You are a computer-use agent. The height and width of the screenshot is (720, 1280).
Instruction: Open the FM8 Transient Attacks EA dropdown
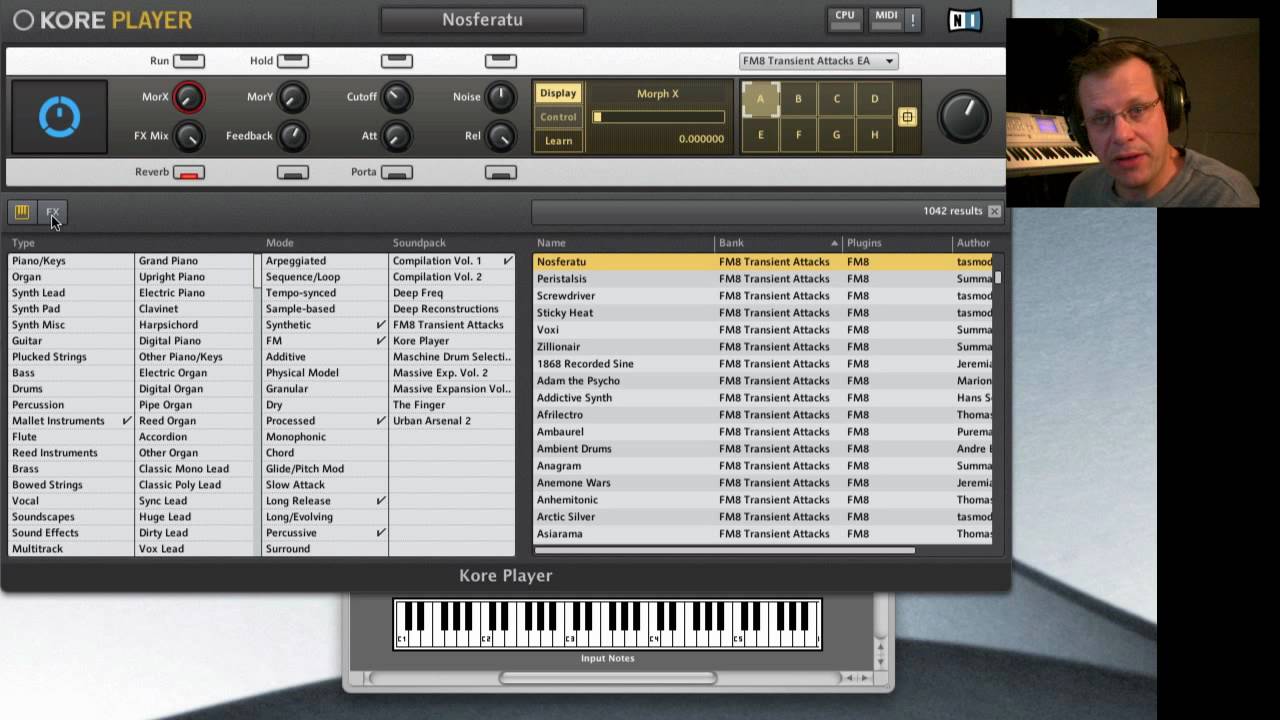click(817, 61)
